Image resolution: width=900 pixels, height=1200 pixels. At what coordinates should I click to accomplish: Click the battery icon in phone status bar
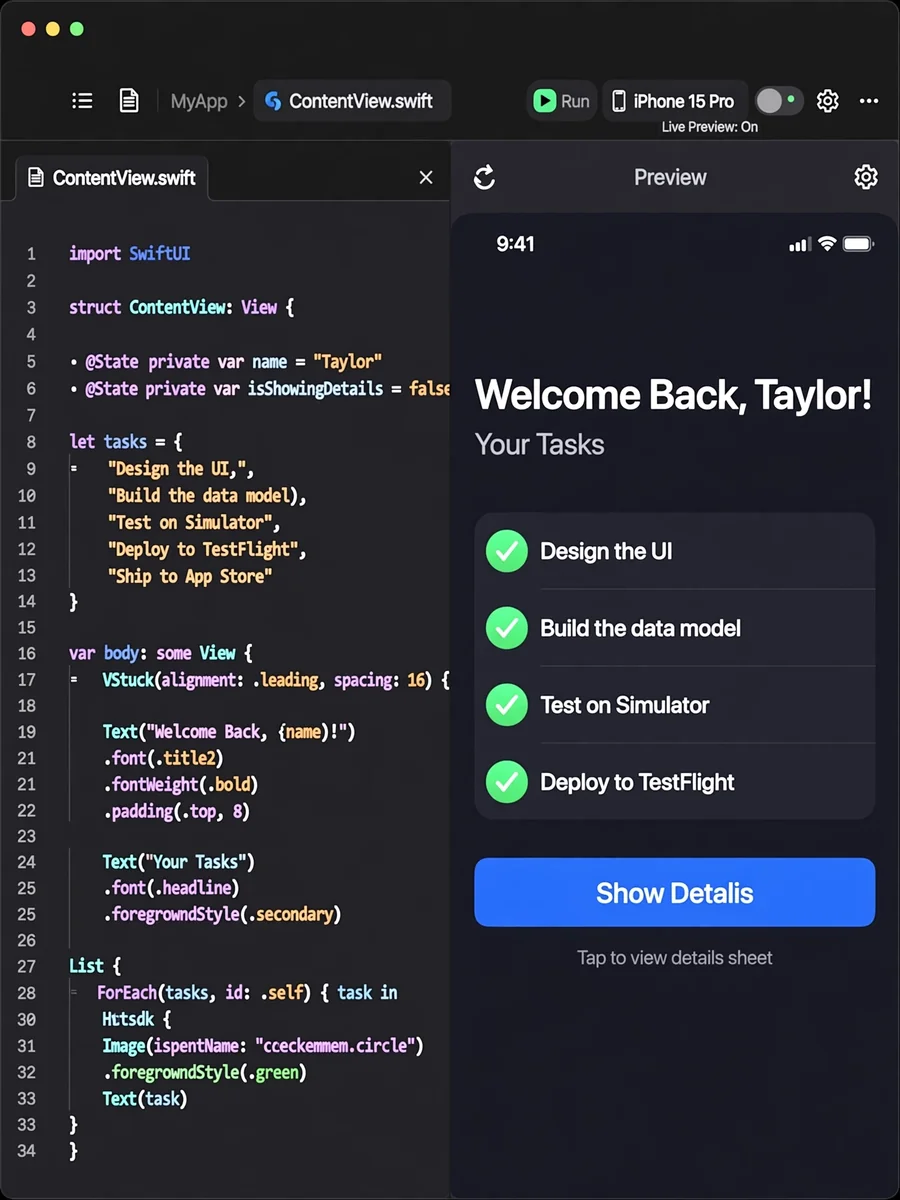coord(859,244)
